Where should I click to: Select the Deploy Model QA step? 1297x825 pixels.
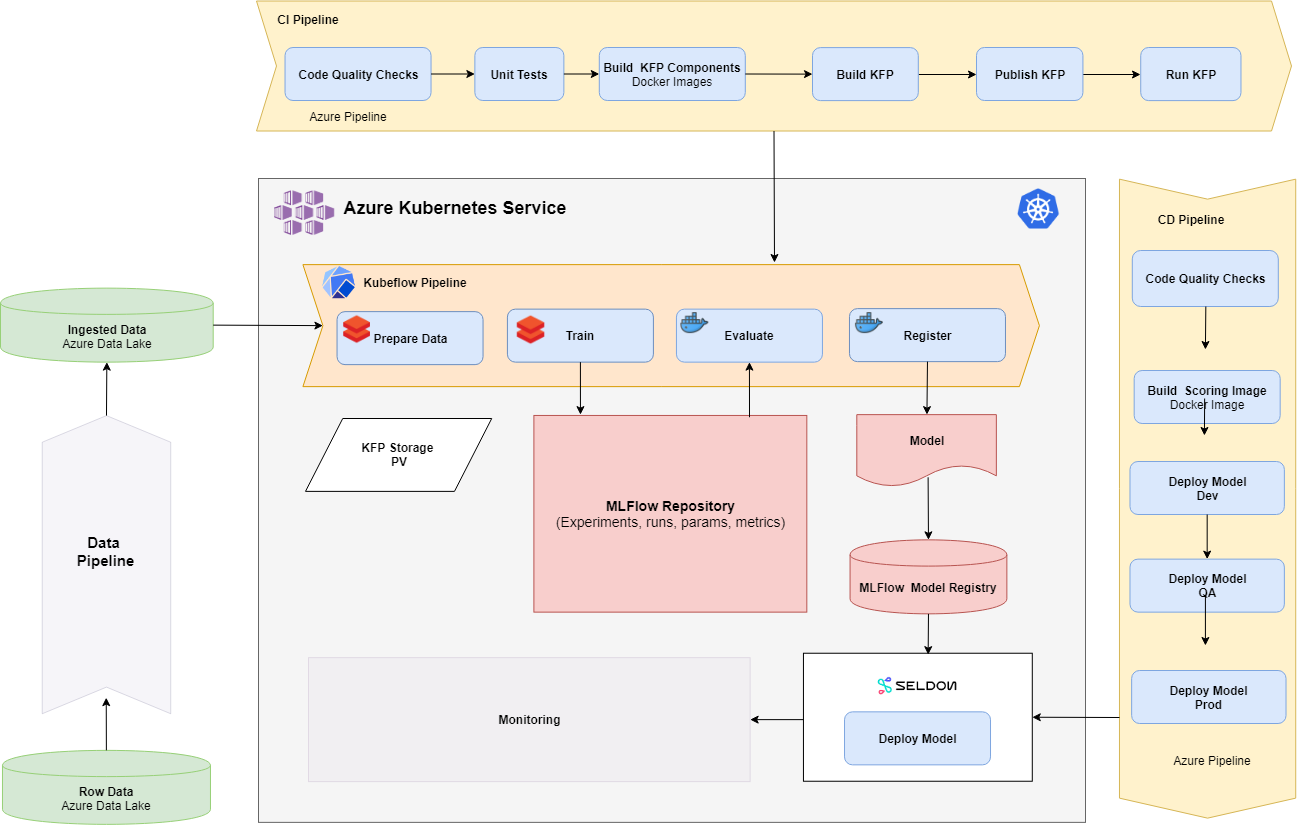pyautogui.click(x=1207, y=585)
